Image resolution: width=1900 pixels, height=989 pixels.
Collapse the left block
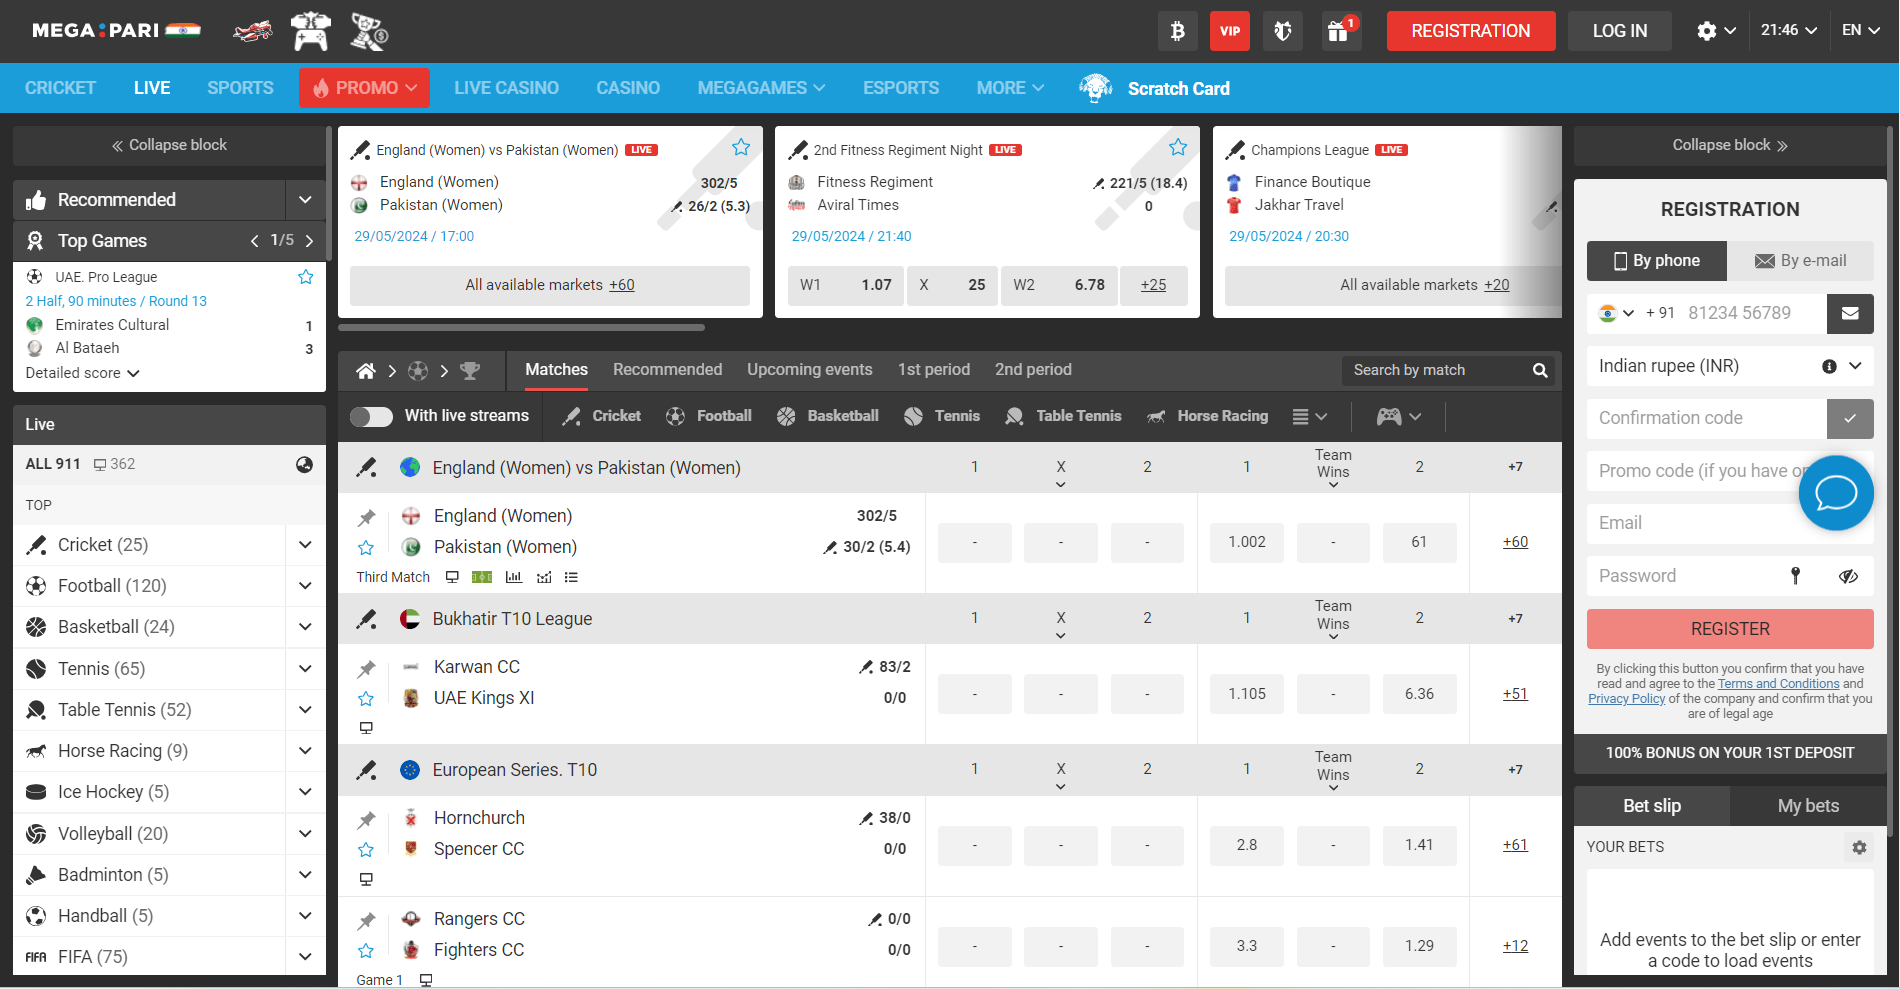(x=169, y=146)
